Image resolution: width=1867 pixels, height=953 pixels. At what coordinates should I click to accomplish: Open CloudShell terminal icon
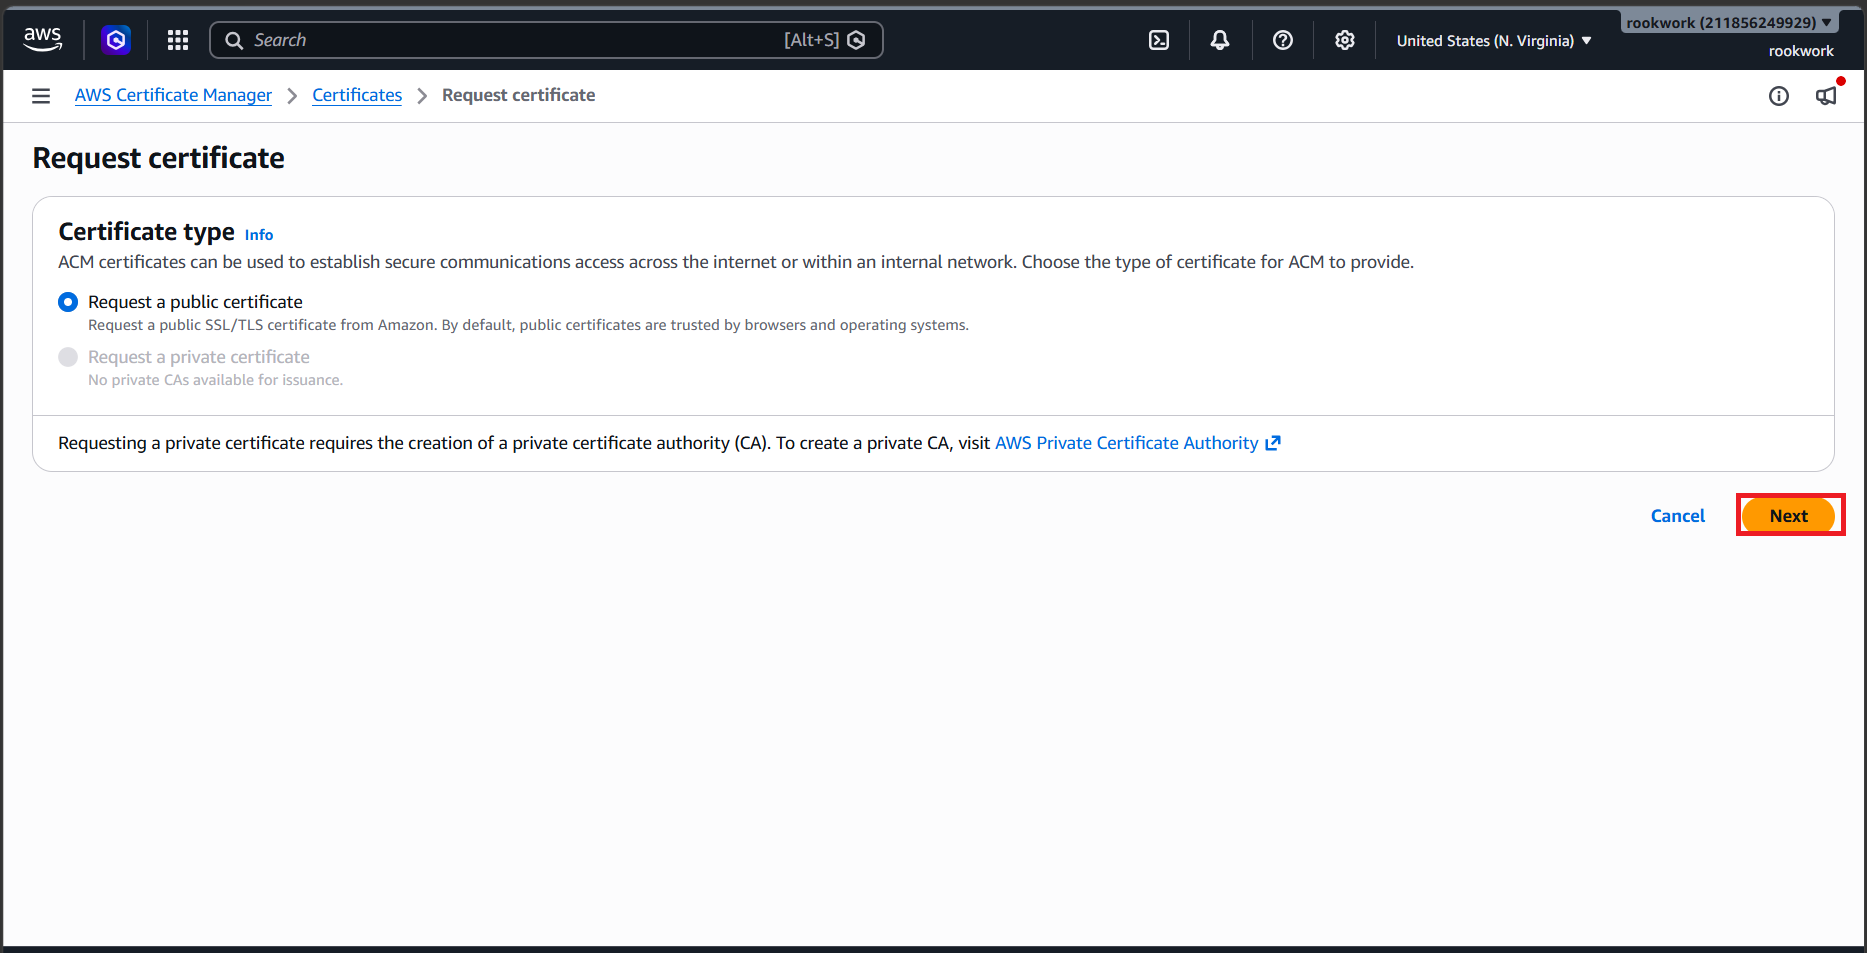coord(1159,40)
